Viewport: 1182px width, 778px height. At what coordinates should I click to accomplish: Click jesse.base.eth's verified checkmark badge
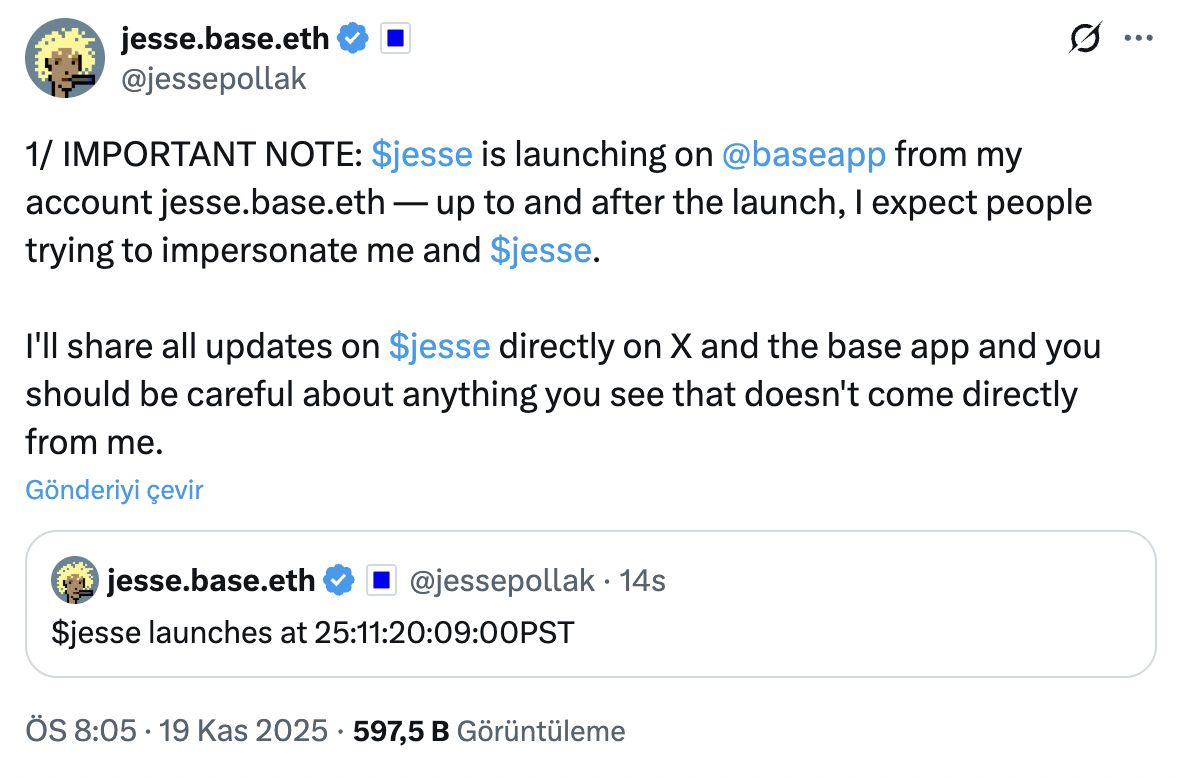(x=351, y=38)
